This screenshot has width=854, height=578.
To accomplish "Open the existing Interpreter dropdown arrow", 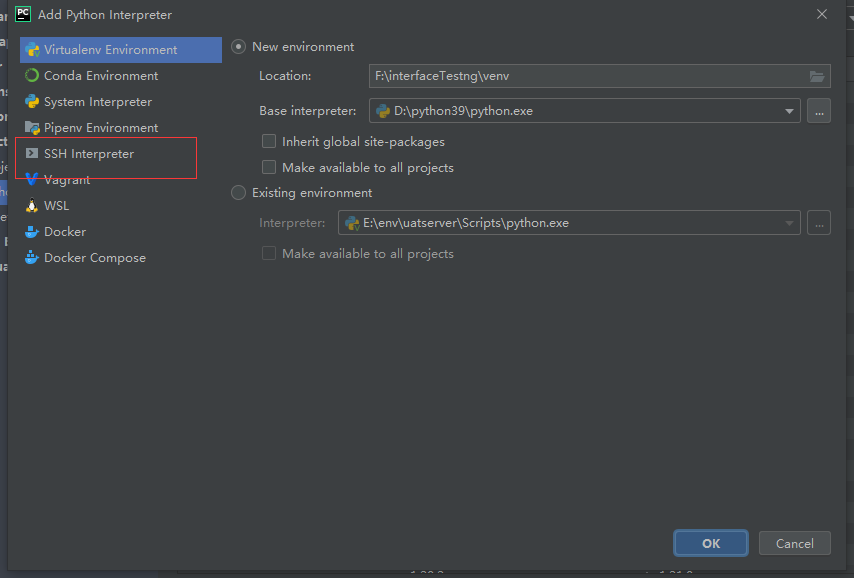I will 789,223.
